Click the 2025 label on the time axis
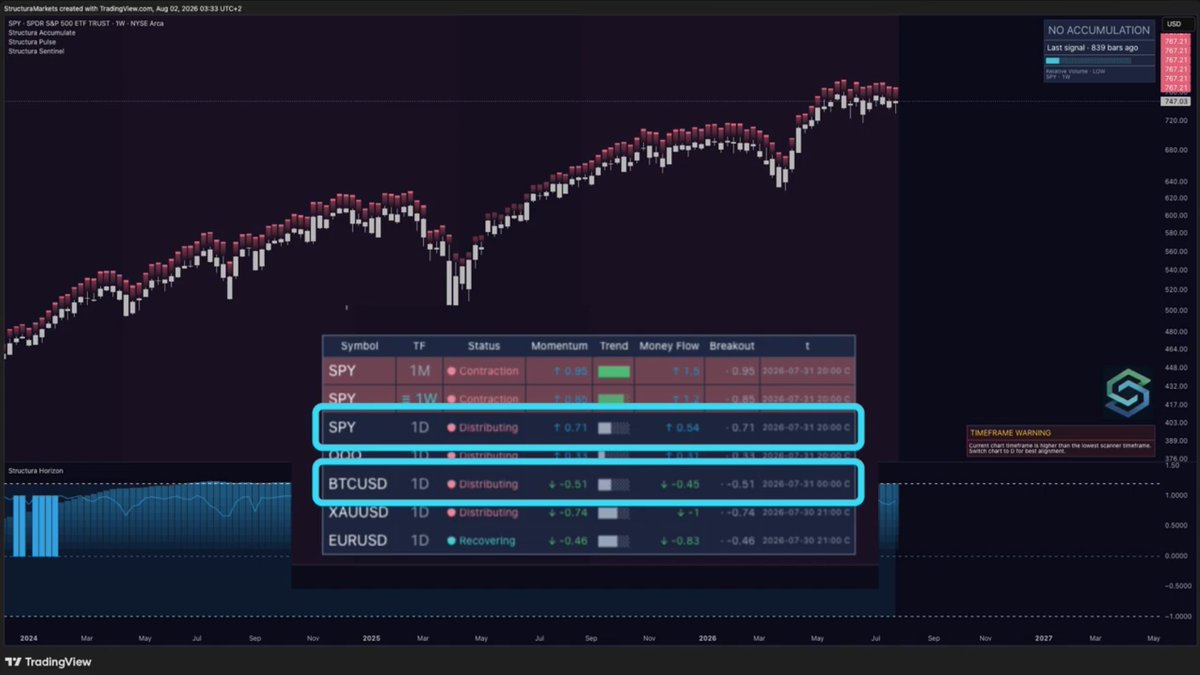Viewport: 1200px width, 675px height. (372, 637)
